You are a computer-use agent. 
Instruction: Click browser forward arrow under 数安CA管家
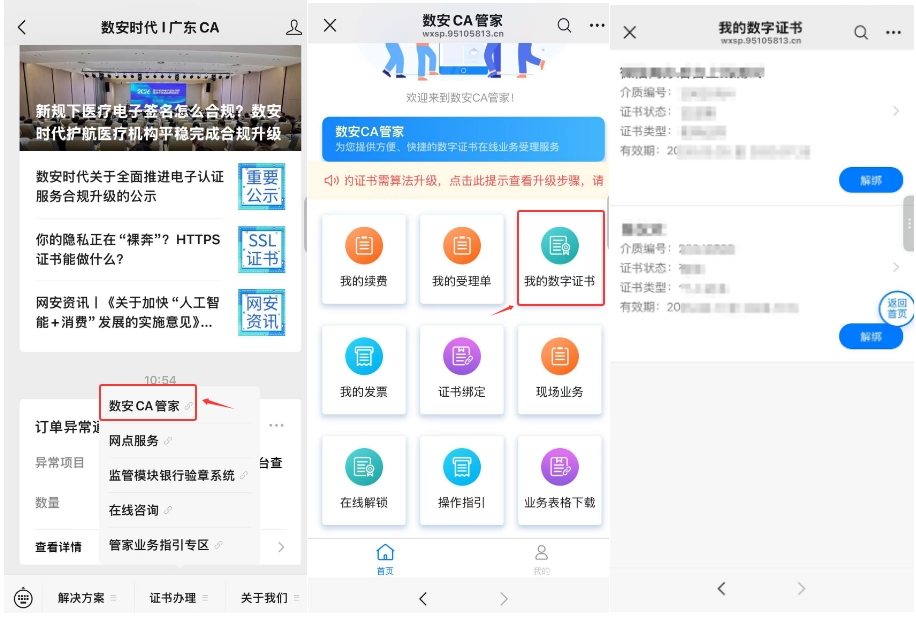[504, 598]
